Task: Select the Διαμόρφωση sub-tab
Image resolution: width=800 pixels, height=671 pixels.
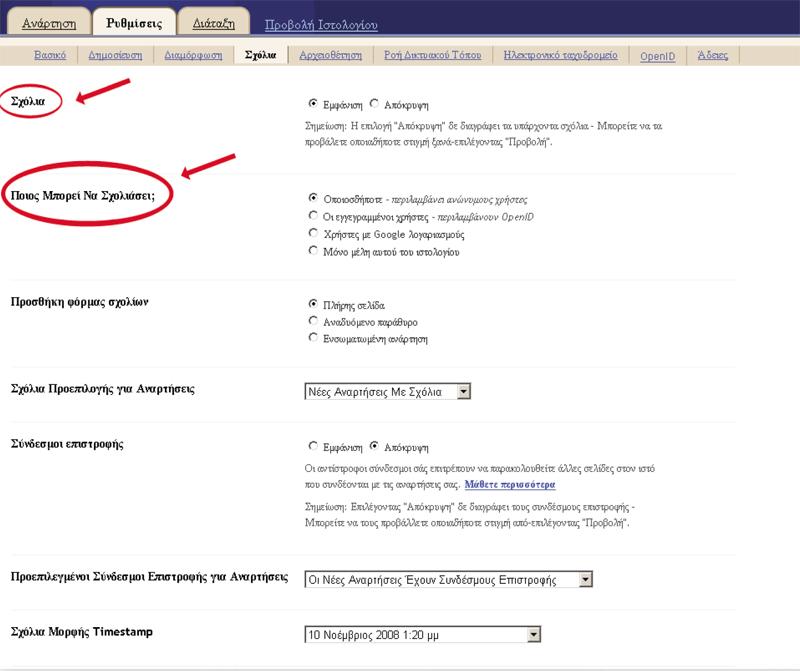Action: click(x=195, y=55)
